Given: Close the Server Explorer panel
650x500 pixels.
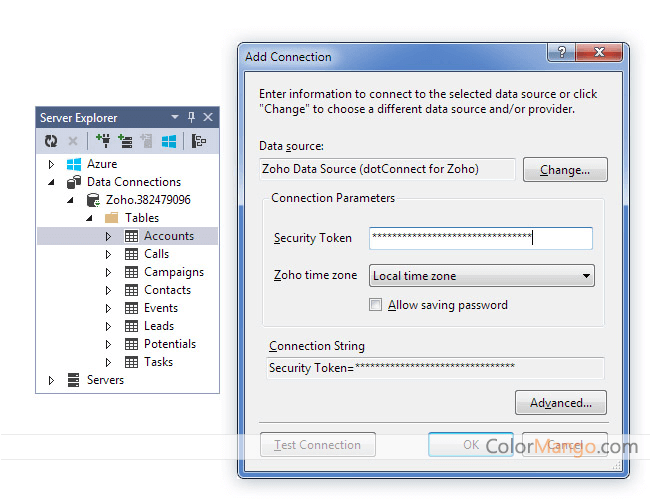Looking at the screenshot, I should [x=208, y=117].
